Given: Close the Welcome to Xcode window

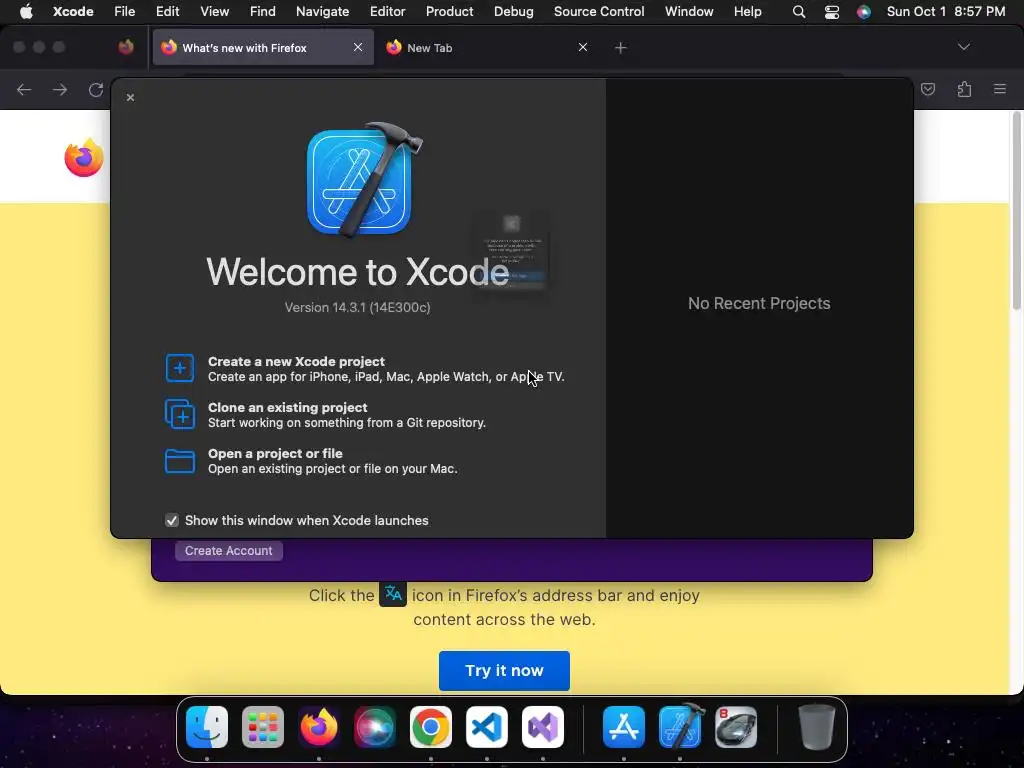Looking at the screenshot, I should [130, 97].
